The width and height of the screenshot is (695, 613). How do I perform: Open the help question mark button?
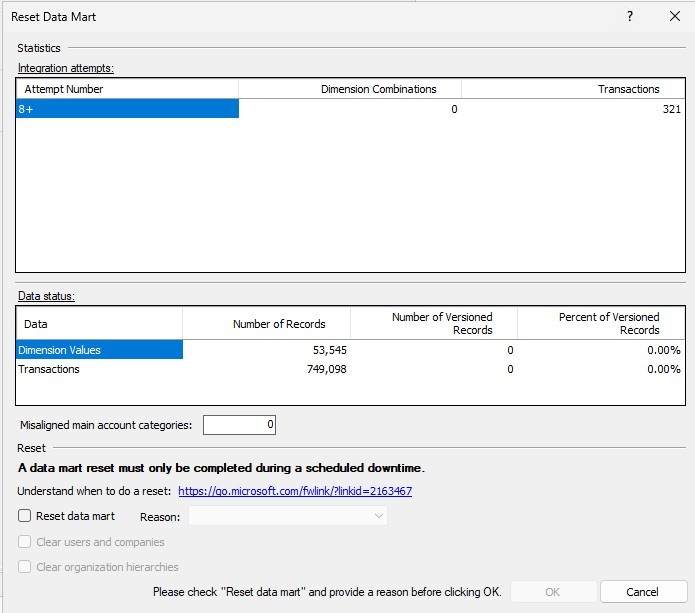[630, 16]
